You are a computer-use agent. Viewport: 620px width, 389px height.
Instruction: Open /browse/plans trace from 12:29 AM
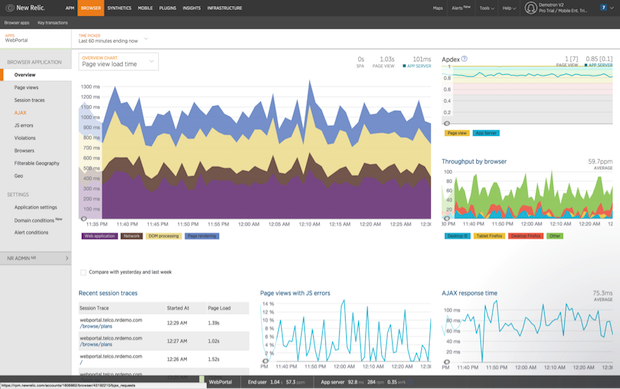pyautogui.click(x=96, y=327)
